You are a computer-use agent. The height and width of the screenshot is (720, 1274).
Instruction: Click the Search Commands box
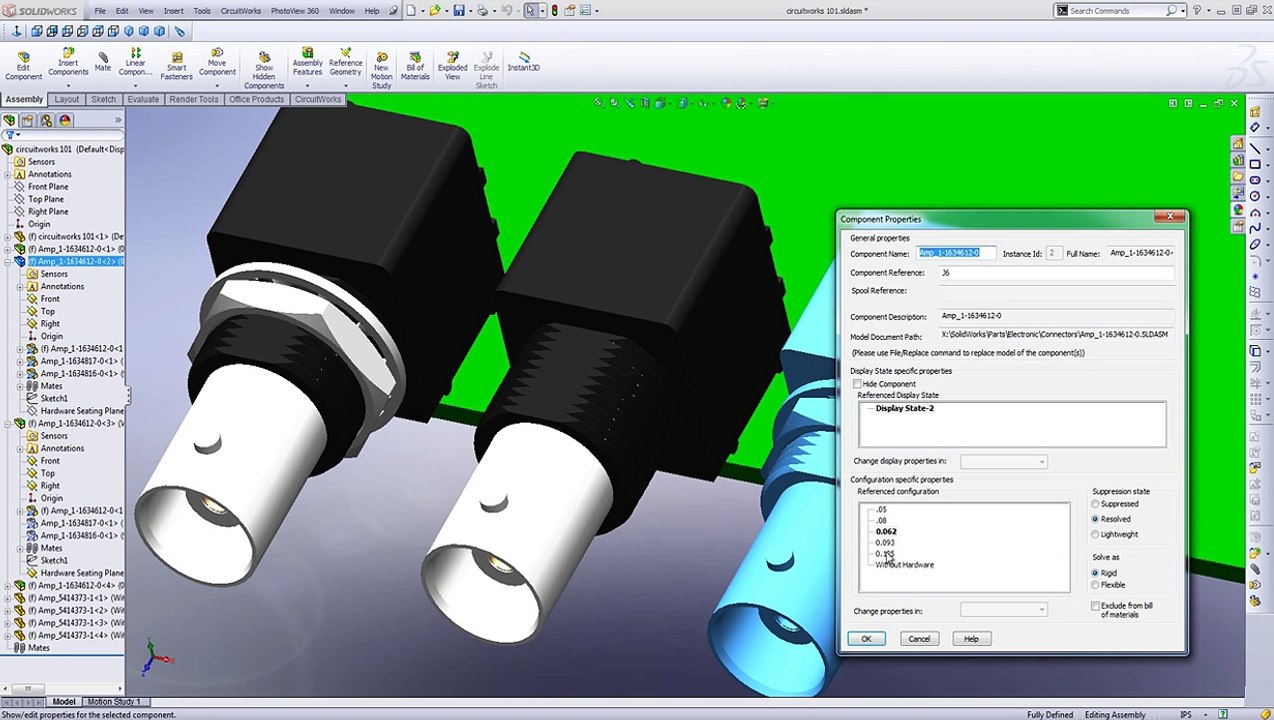(x=1115, y=10)
